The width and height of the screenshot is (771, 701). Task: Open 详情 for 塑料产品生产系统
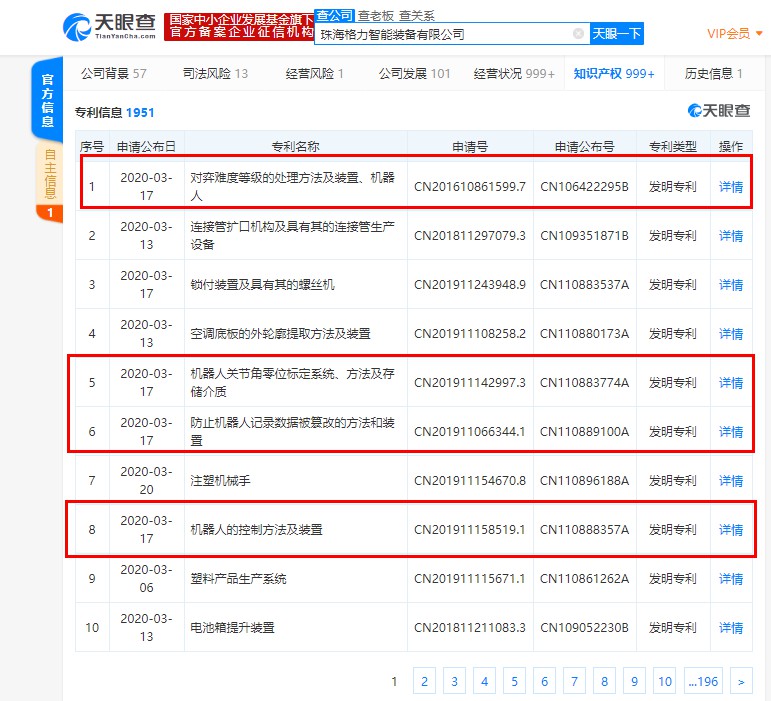point(731,579)
